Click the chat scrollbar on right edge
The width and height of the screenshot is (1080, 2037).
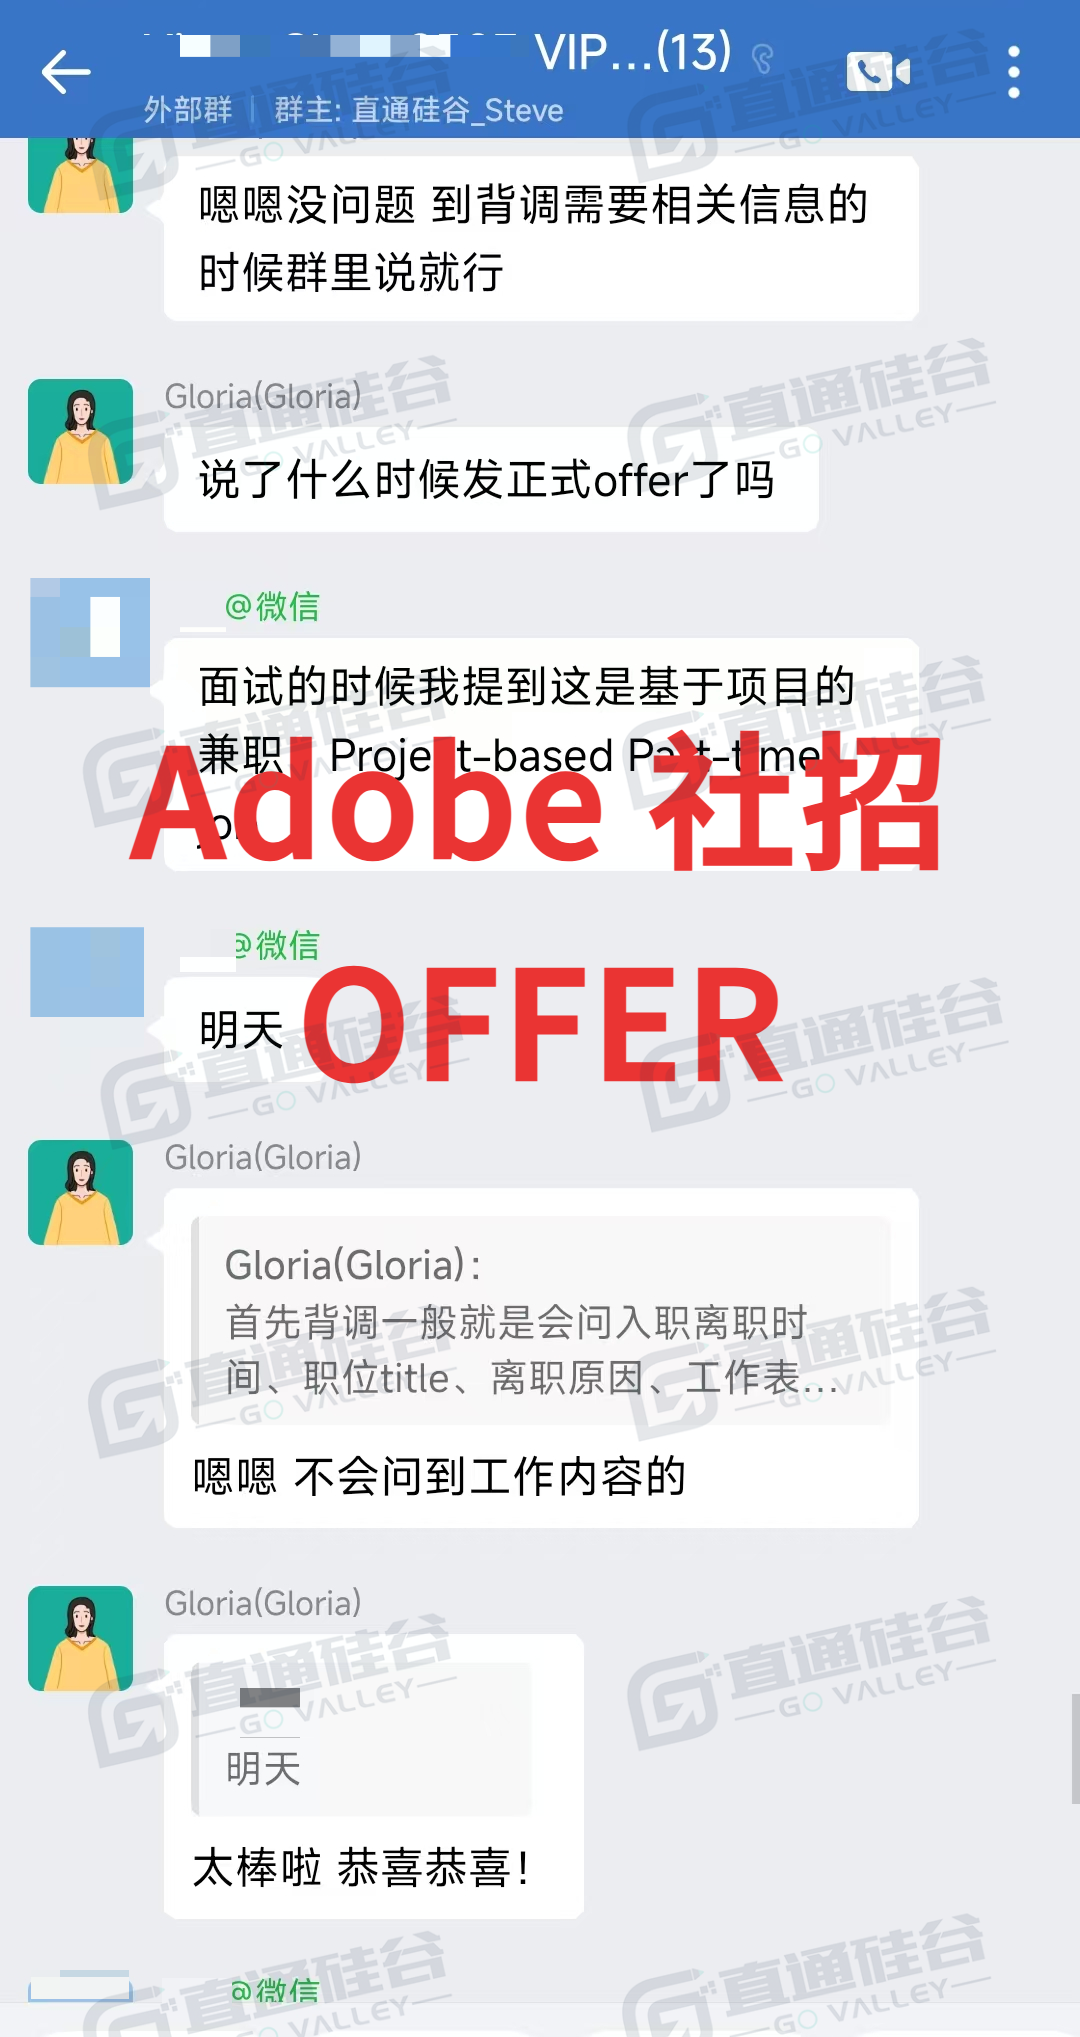coord(1075,1748)
